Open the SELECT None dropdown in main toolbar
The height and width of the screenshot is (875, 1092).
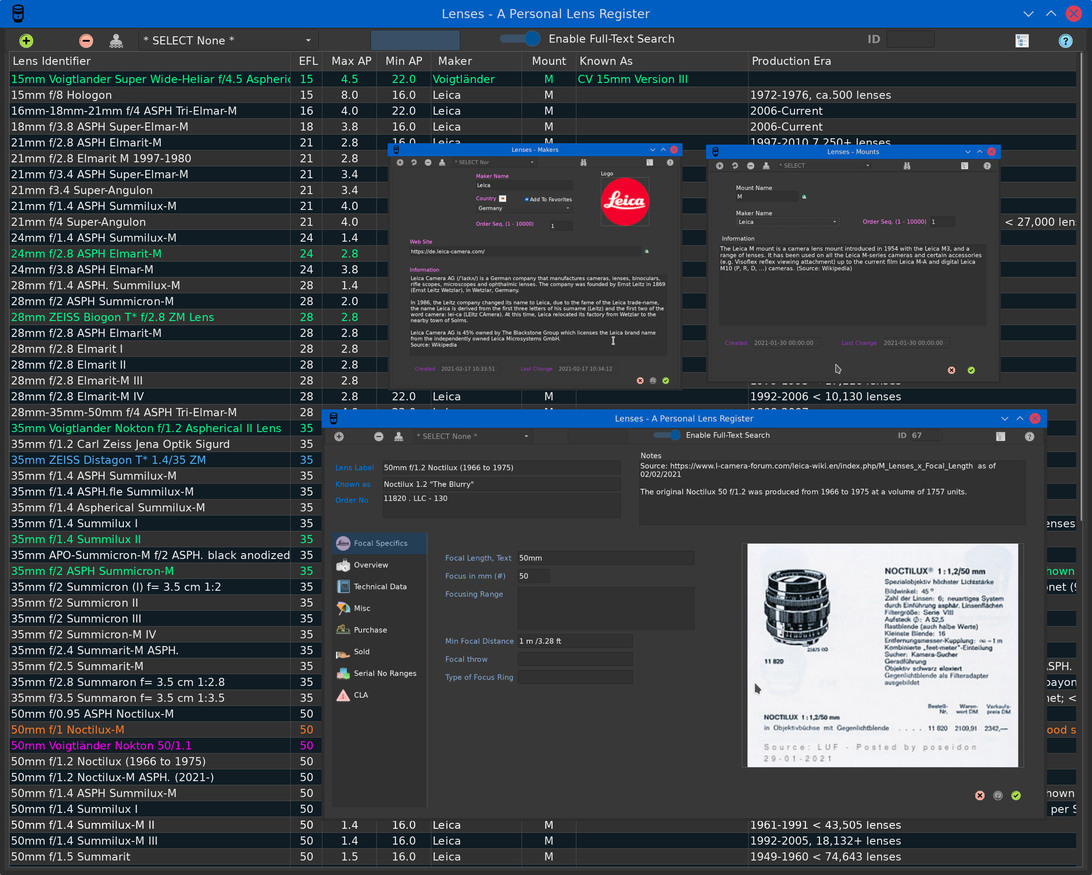click(x=228, y=41)
